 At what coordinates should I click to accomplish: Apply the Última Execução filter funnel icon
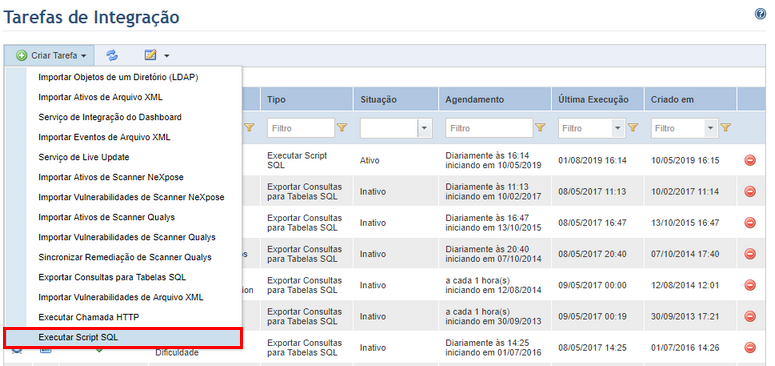pos(632,128)
